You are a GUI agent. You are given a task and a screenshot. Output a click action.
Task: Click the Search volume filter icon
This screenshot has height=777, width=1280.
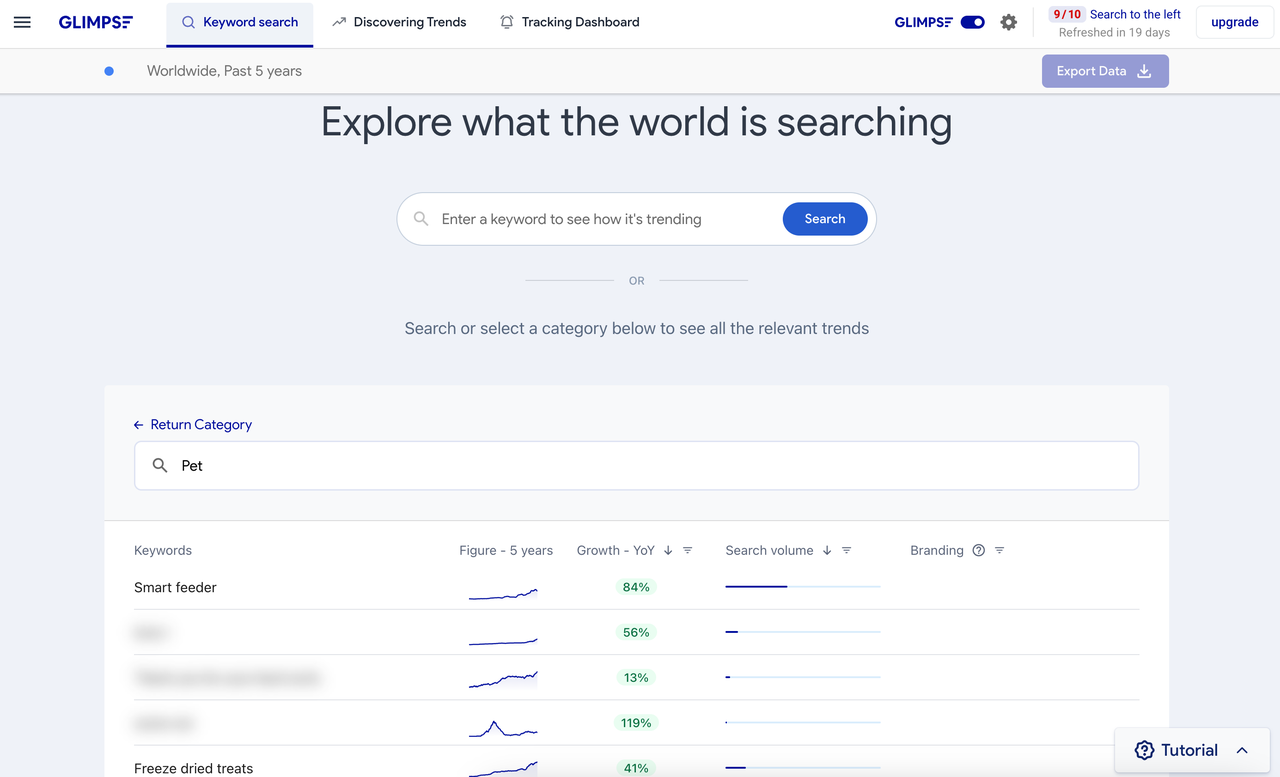[846, 551]
